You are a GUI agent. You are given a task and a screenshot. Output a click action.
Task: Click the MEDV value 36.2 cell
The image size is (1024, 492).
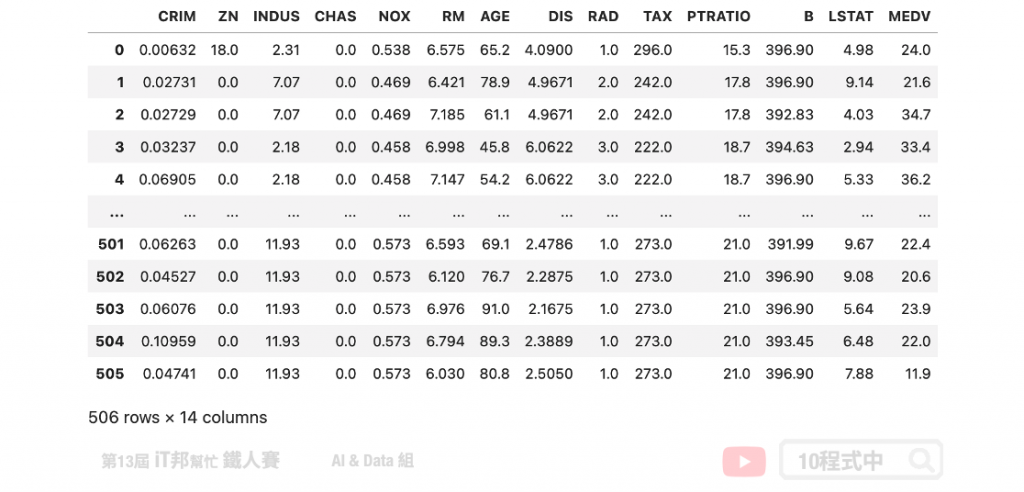point(914,179)
